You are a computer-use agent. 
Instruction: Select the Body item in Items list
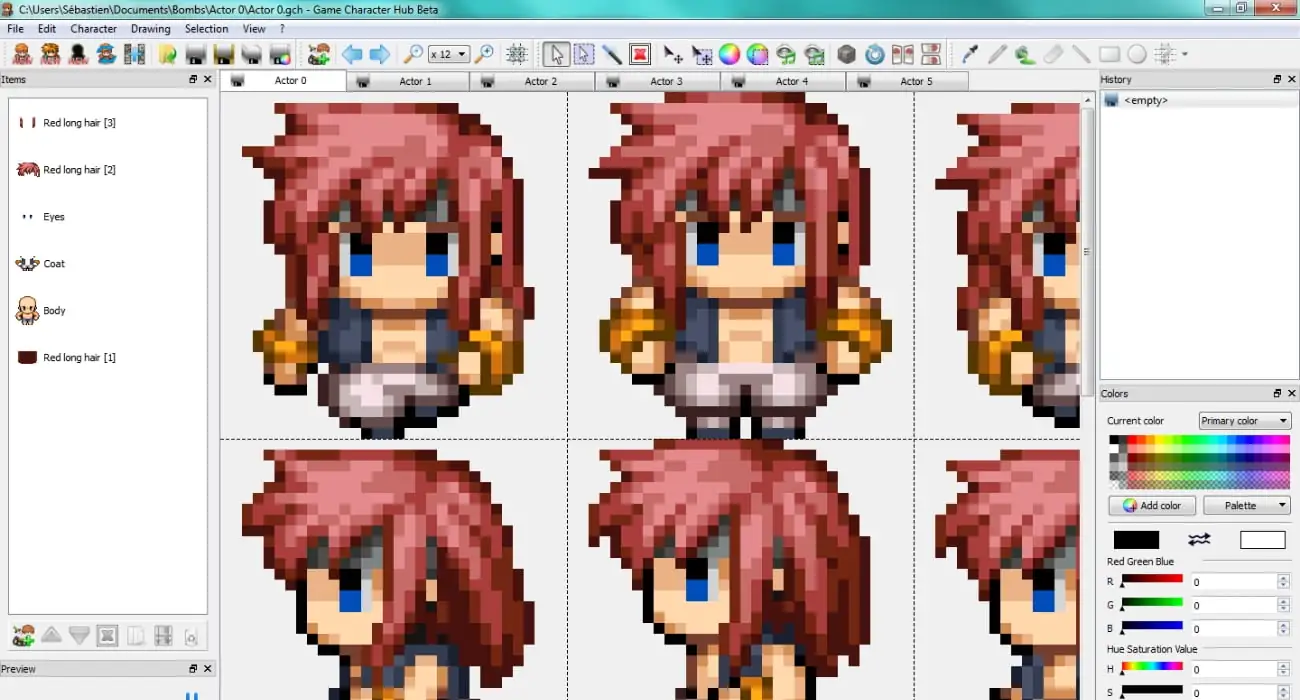click(x=41, y=311)
